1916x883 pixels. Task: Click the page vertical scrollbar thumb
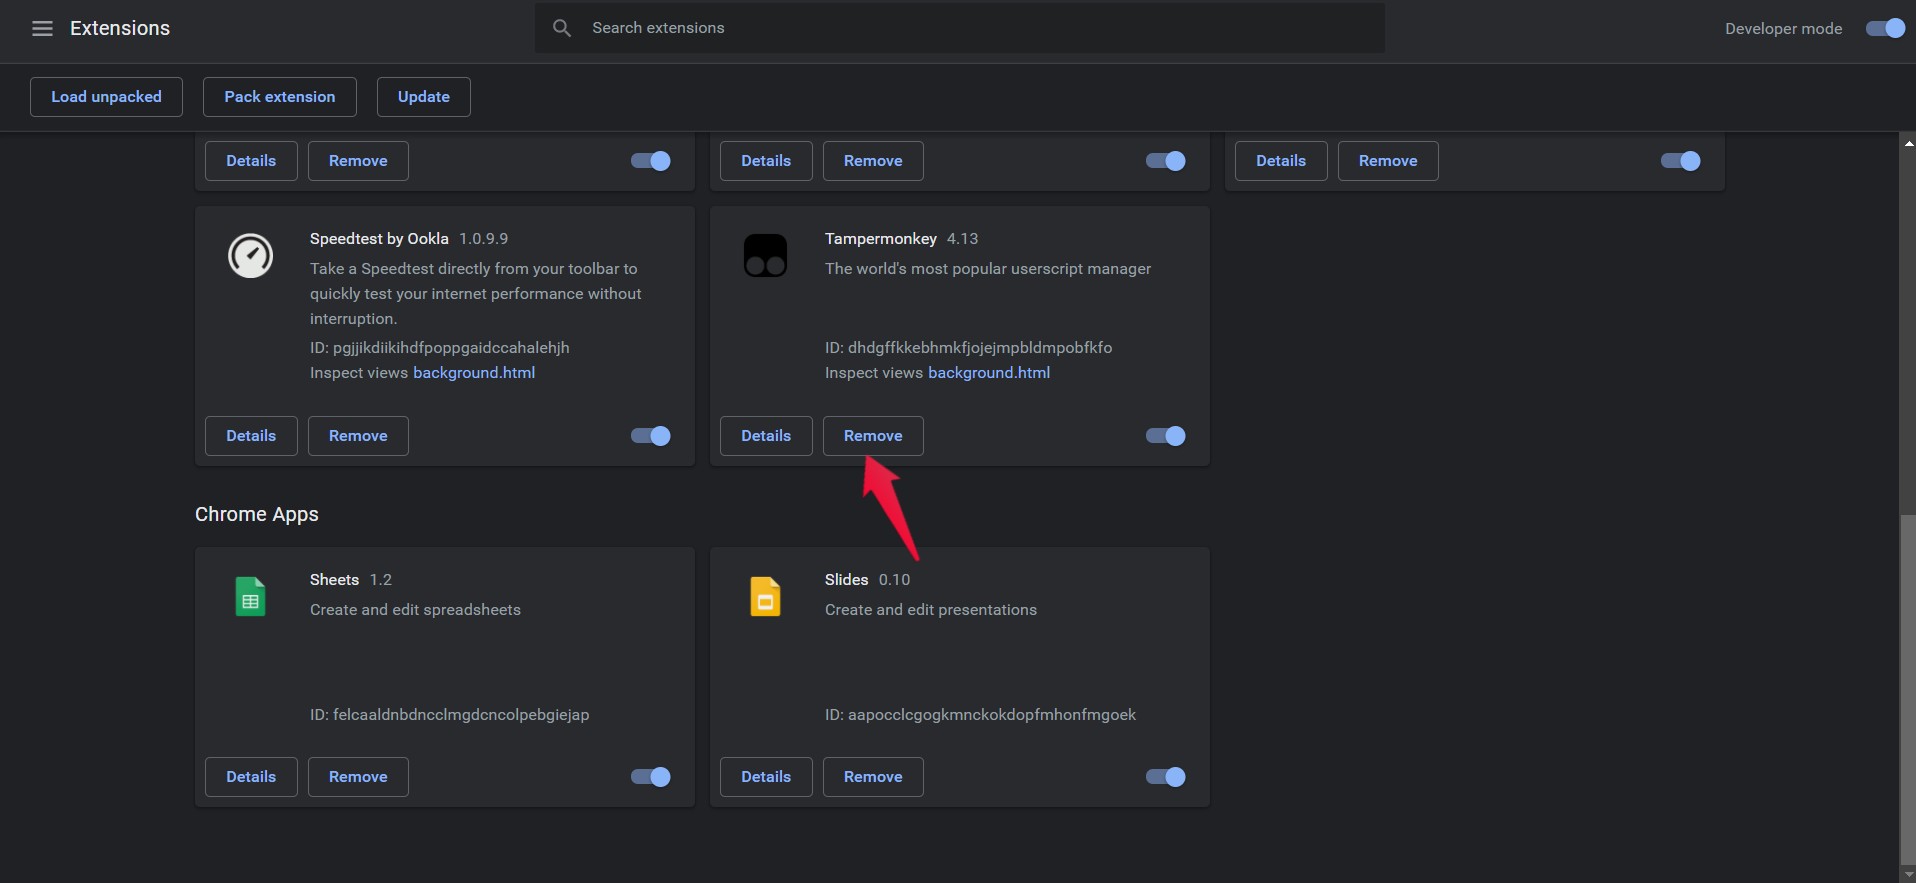pyautogui.click(x=1908, y=690)
